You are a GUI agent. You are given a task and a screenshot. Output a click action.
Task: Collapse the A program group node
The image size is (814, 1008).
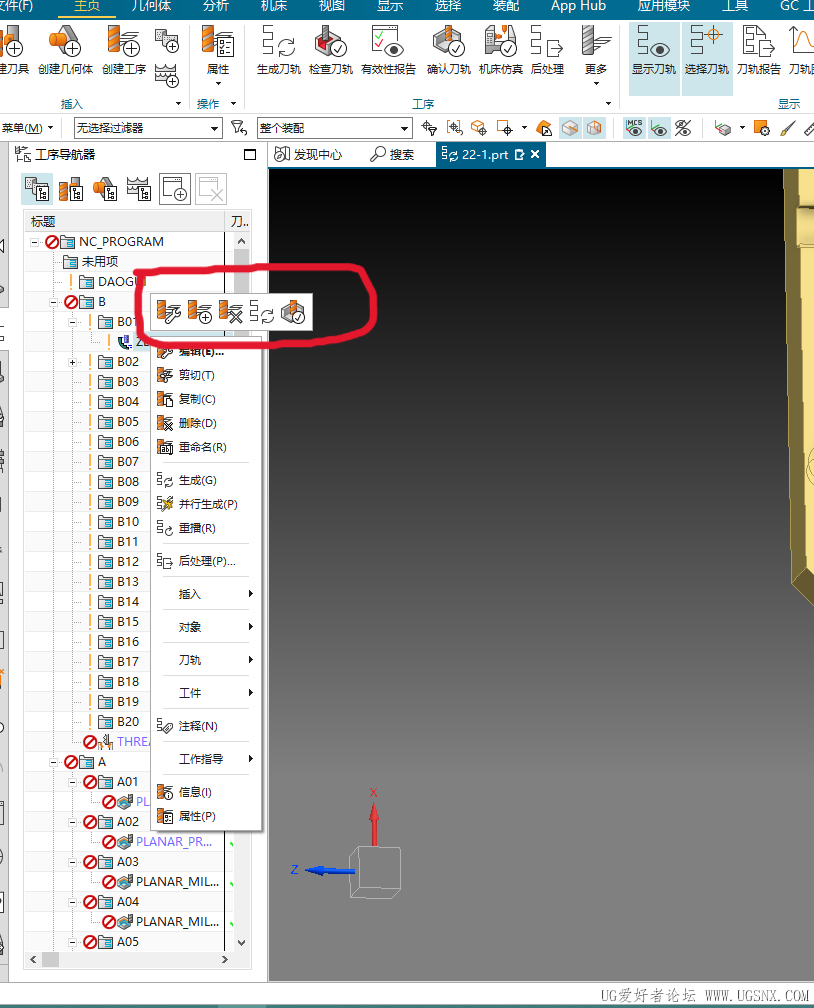pos(53,762)
